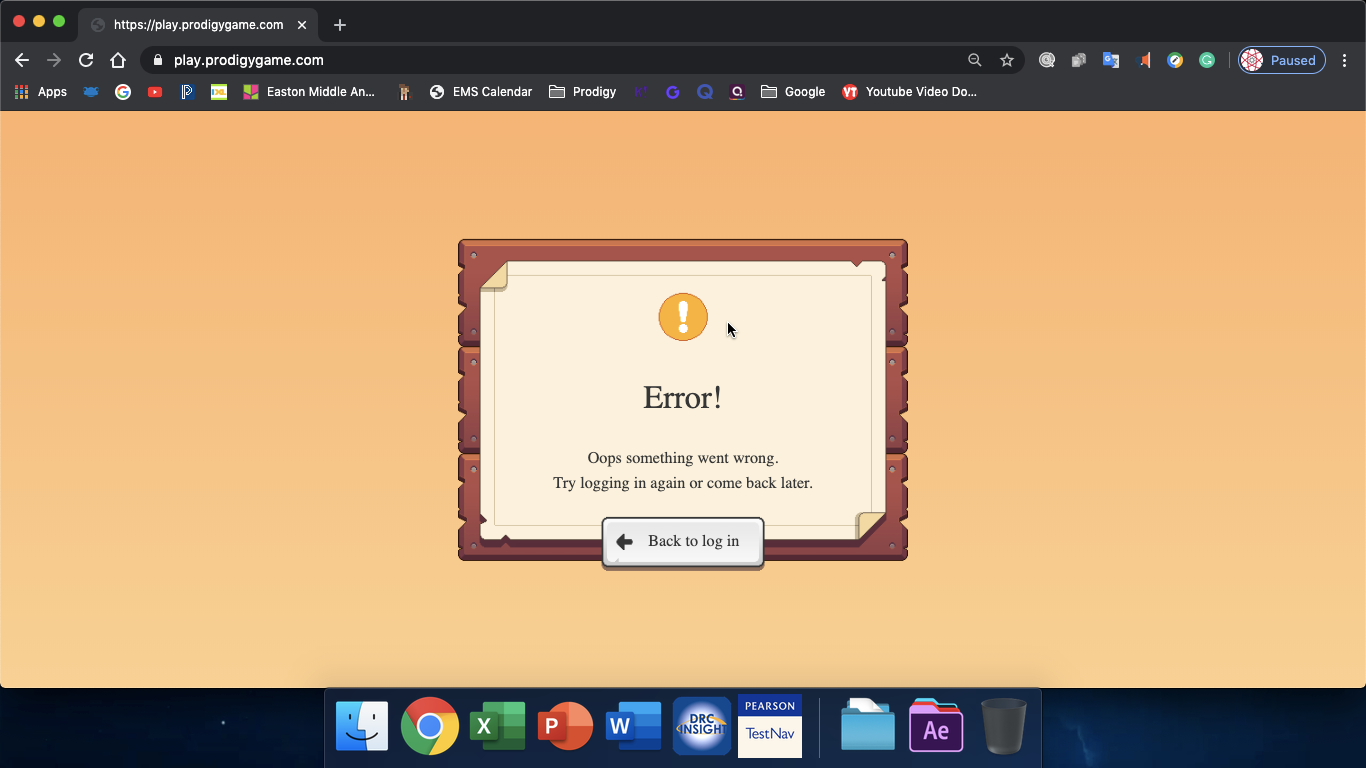
Task: Open the IXL bookmark icon
Action: pos(218,91)
